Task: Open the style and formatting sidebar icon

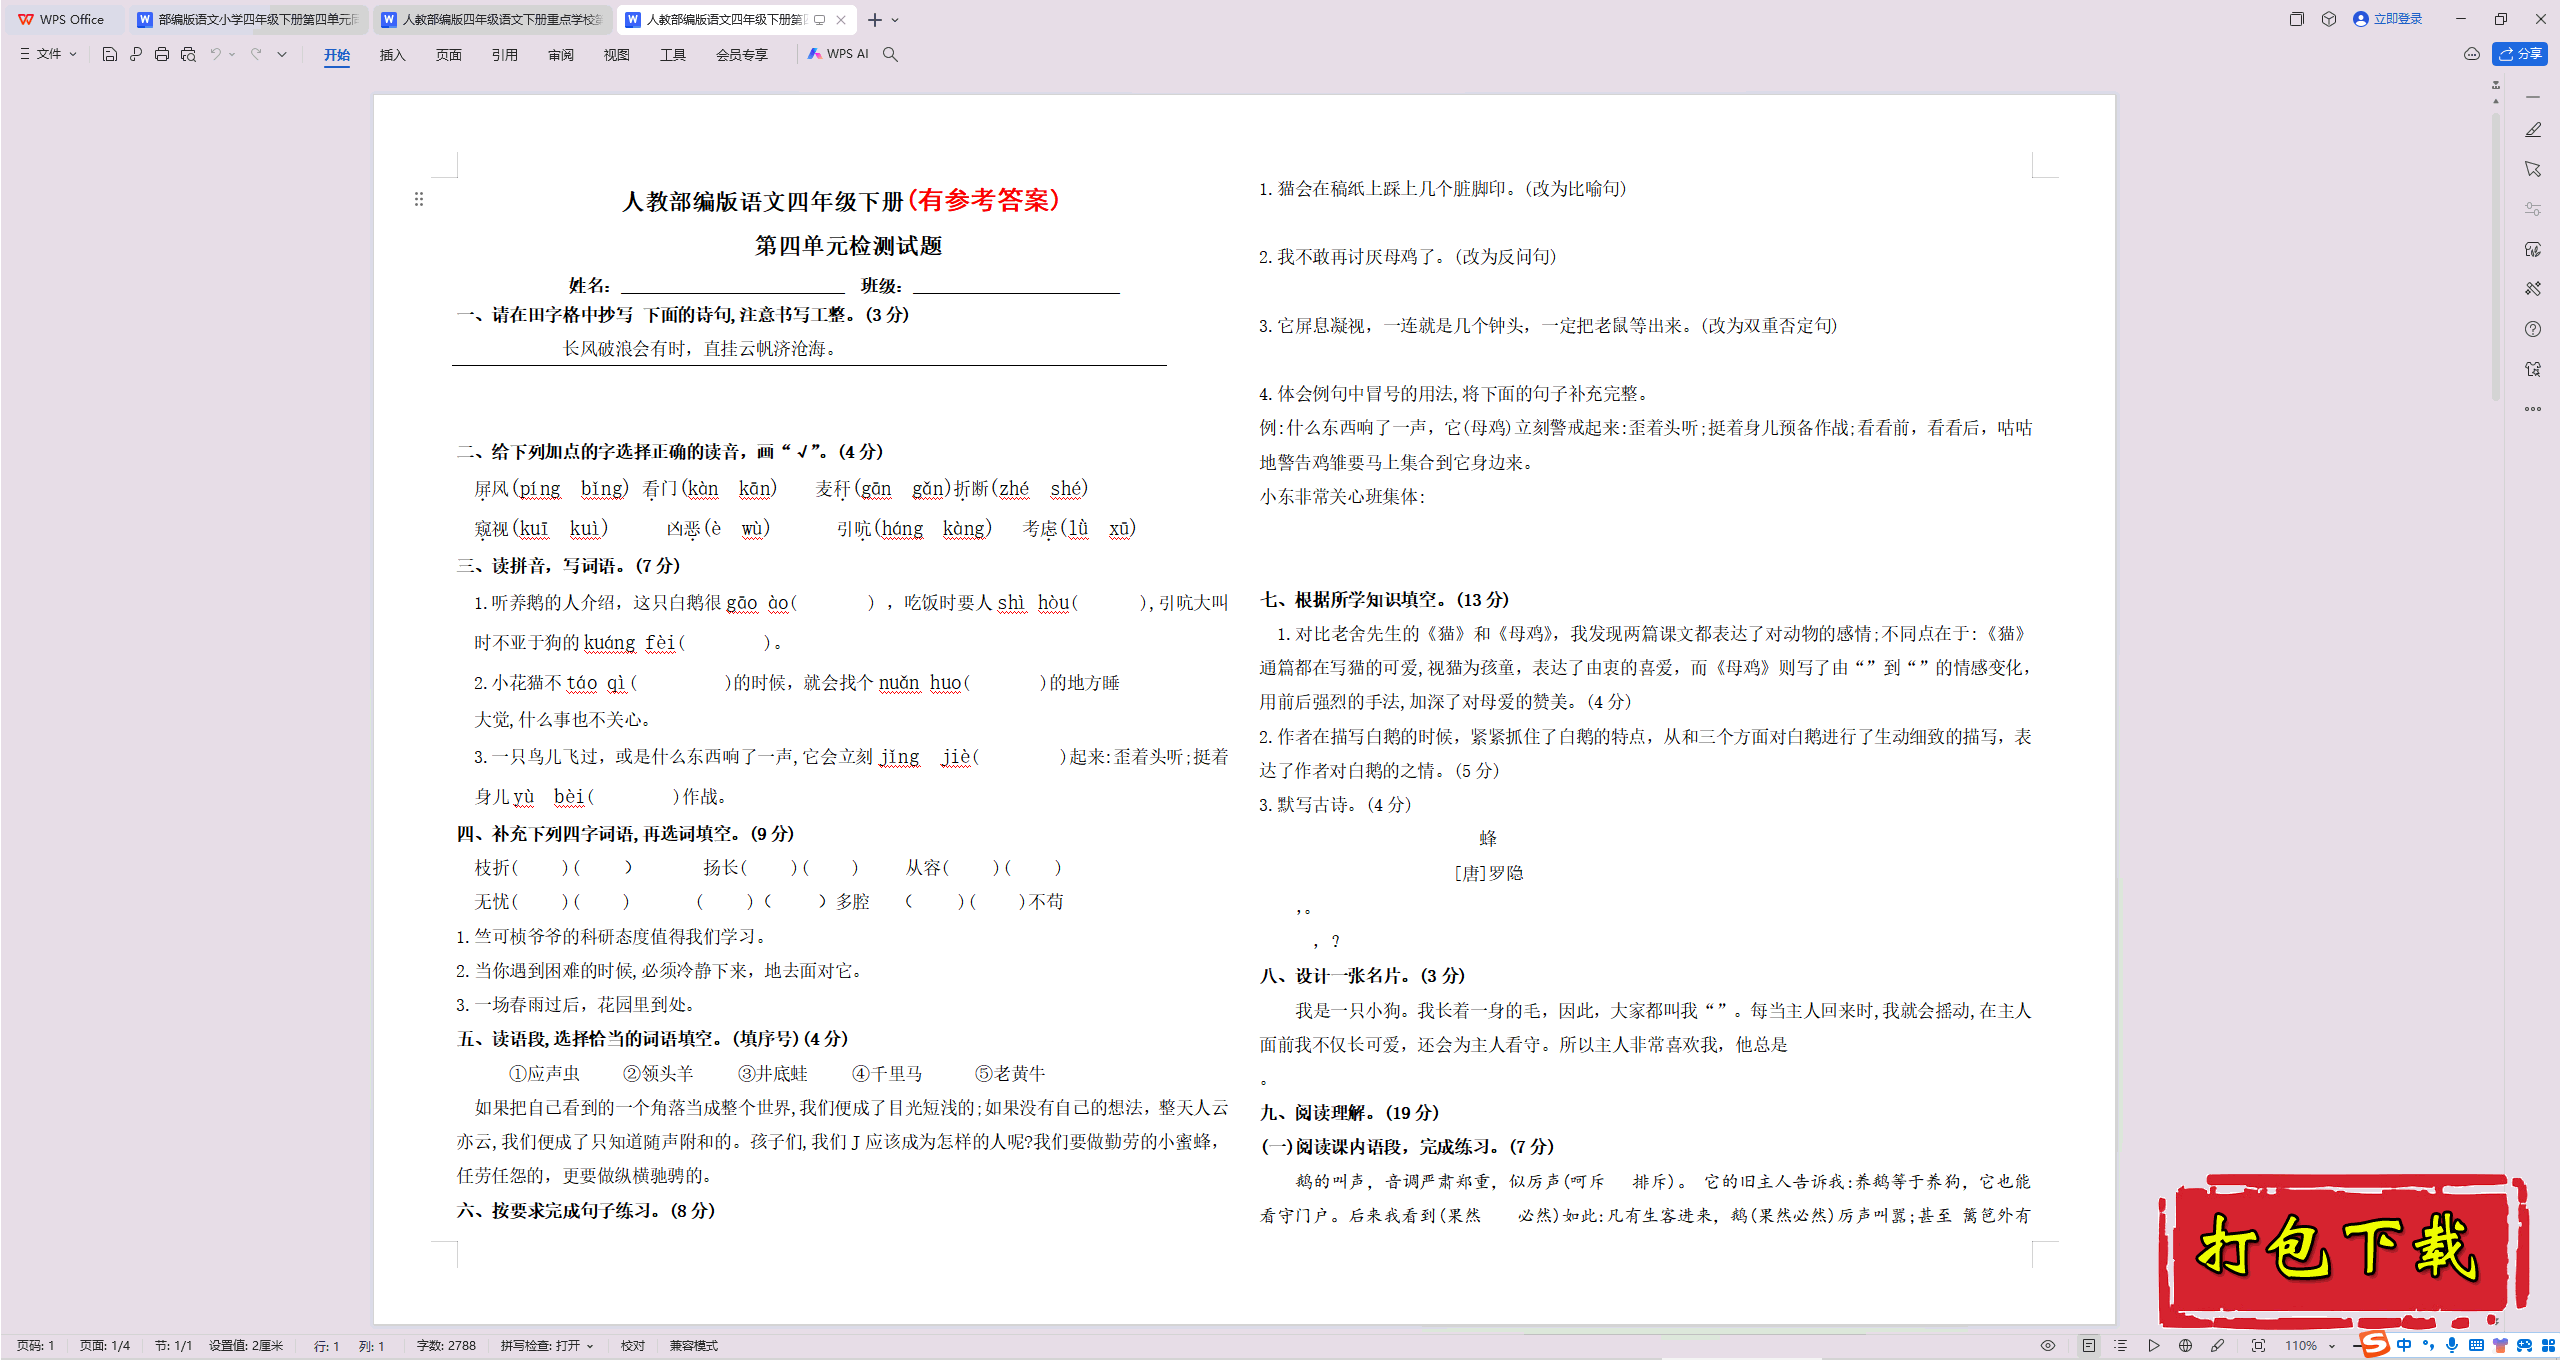Action: [2533, 209]
